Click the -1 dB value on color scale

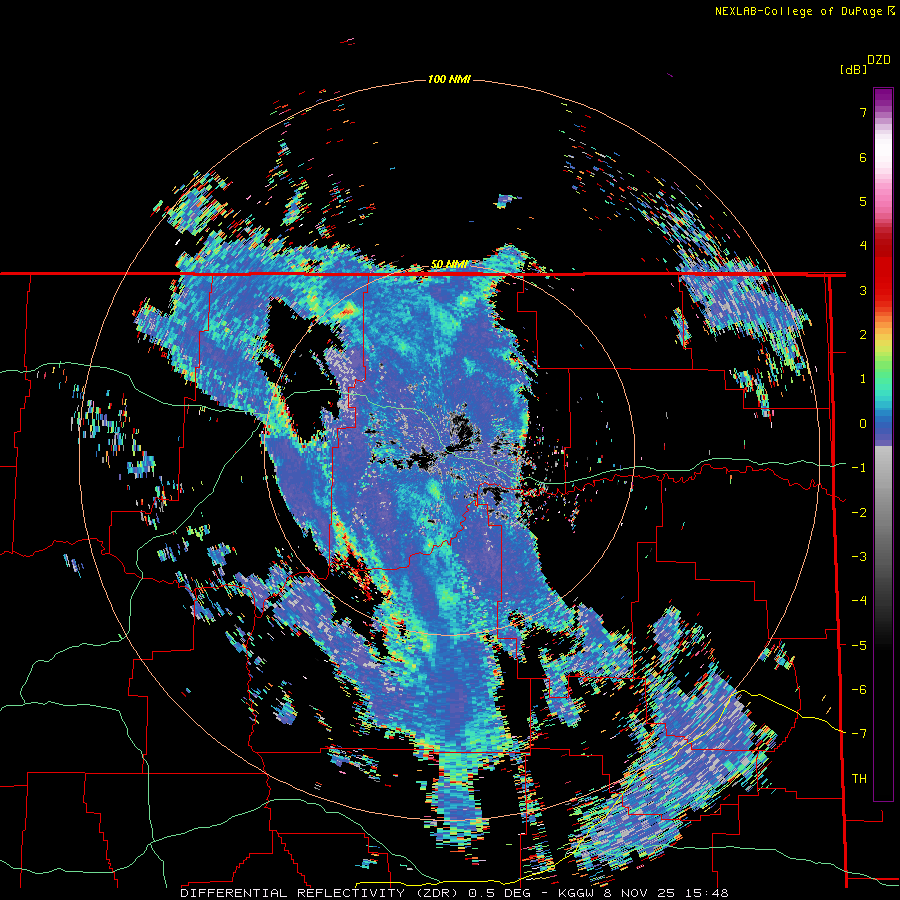click(859, 468)
